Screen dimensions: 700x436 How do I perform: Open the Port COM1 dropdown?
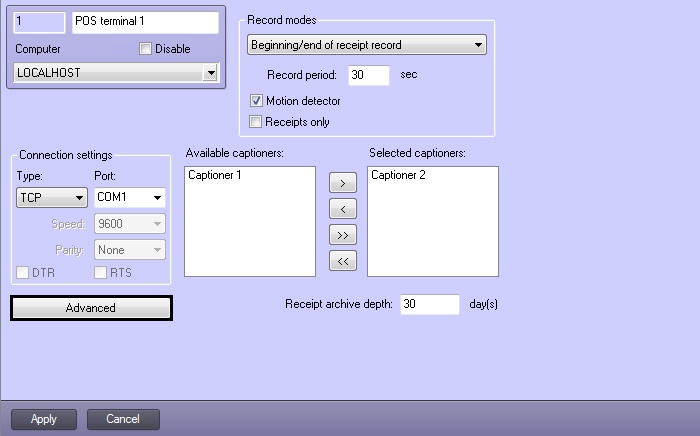point(157,198)
